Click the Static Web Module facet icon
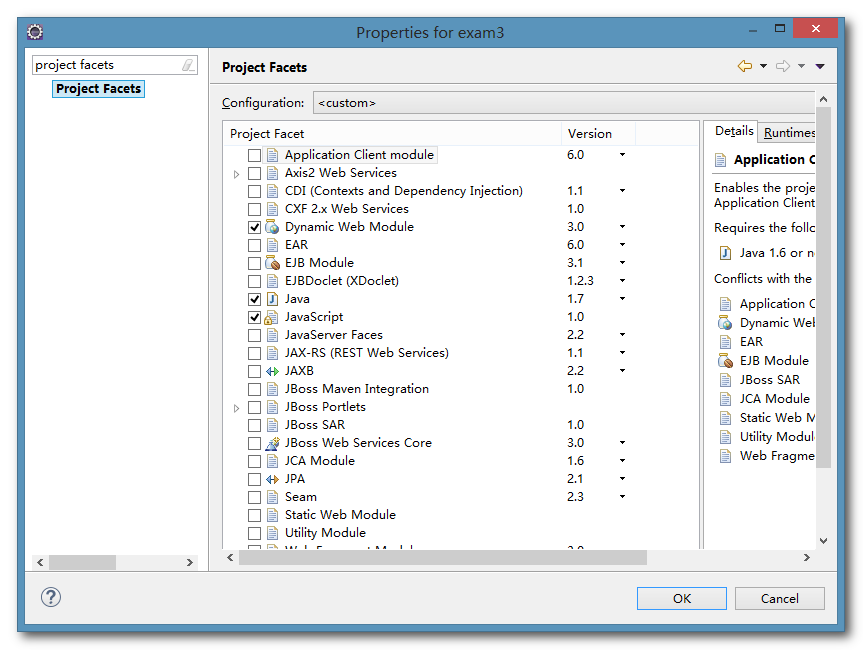 click(272, 515)
